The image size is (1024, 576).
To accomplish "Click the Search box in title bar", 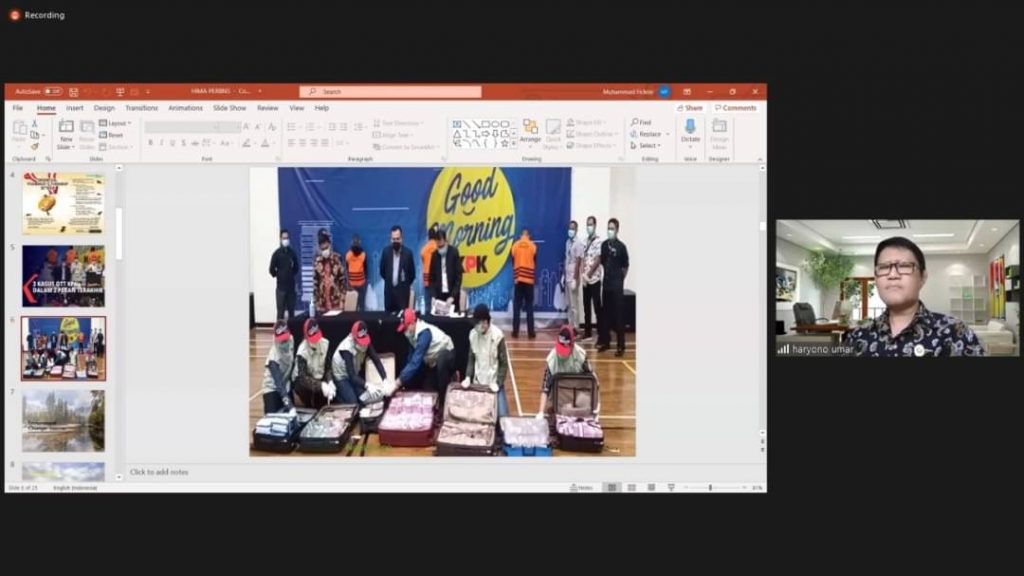I will pos(391,92).
